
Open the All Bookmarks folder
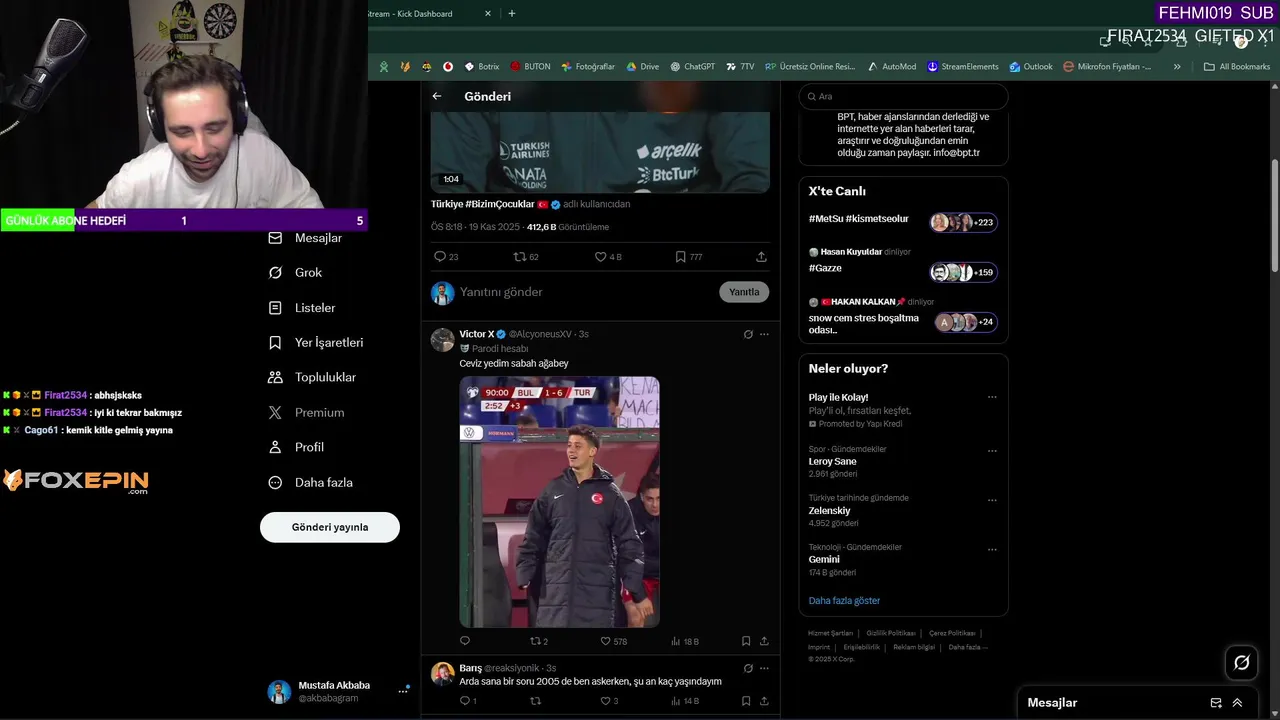tap(1236, 67)
